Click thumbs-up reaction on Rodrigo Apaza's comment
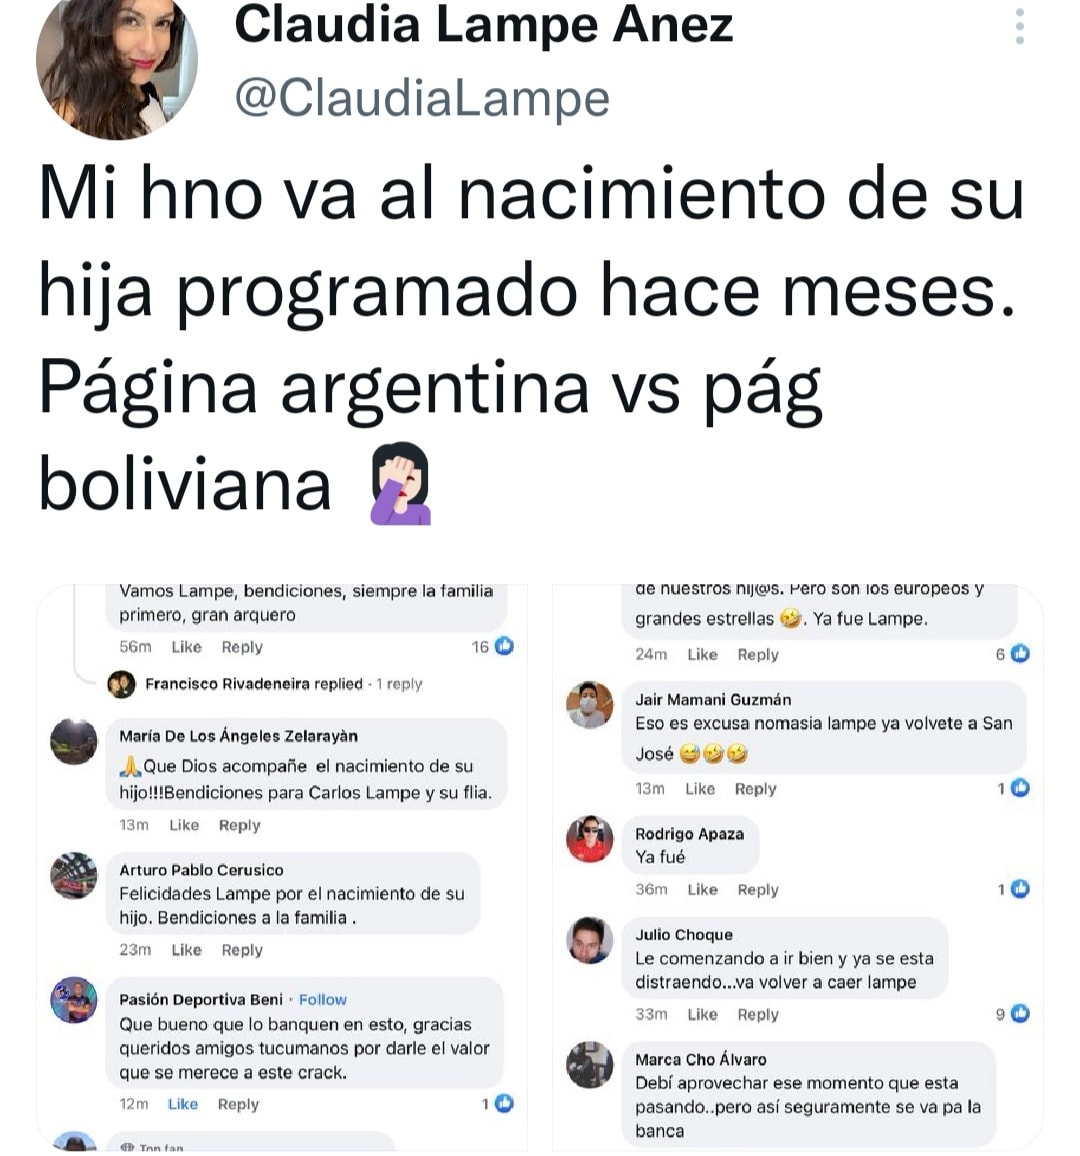The image size is (1080, 1156). (1020, 889)
